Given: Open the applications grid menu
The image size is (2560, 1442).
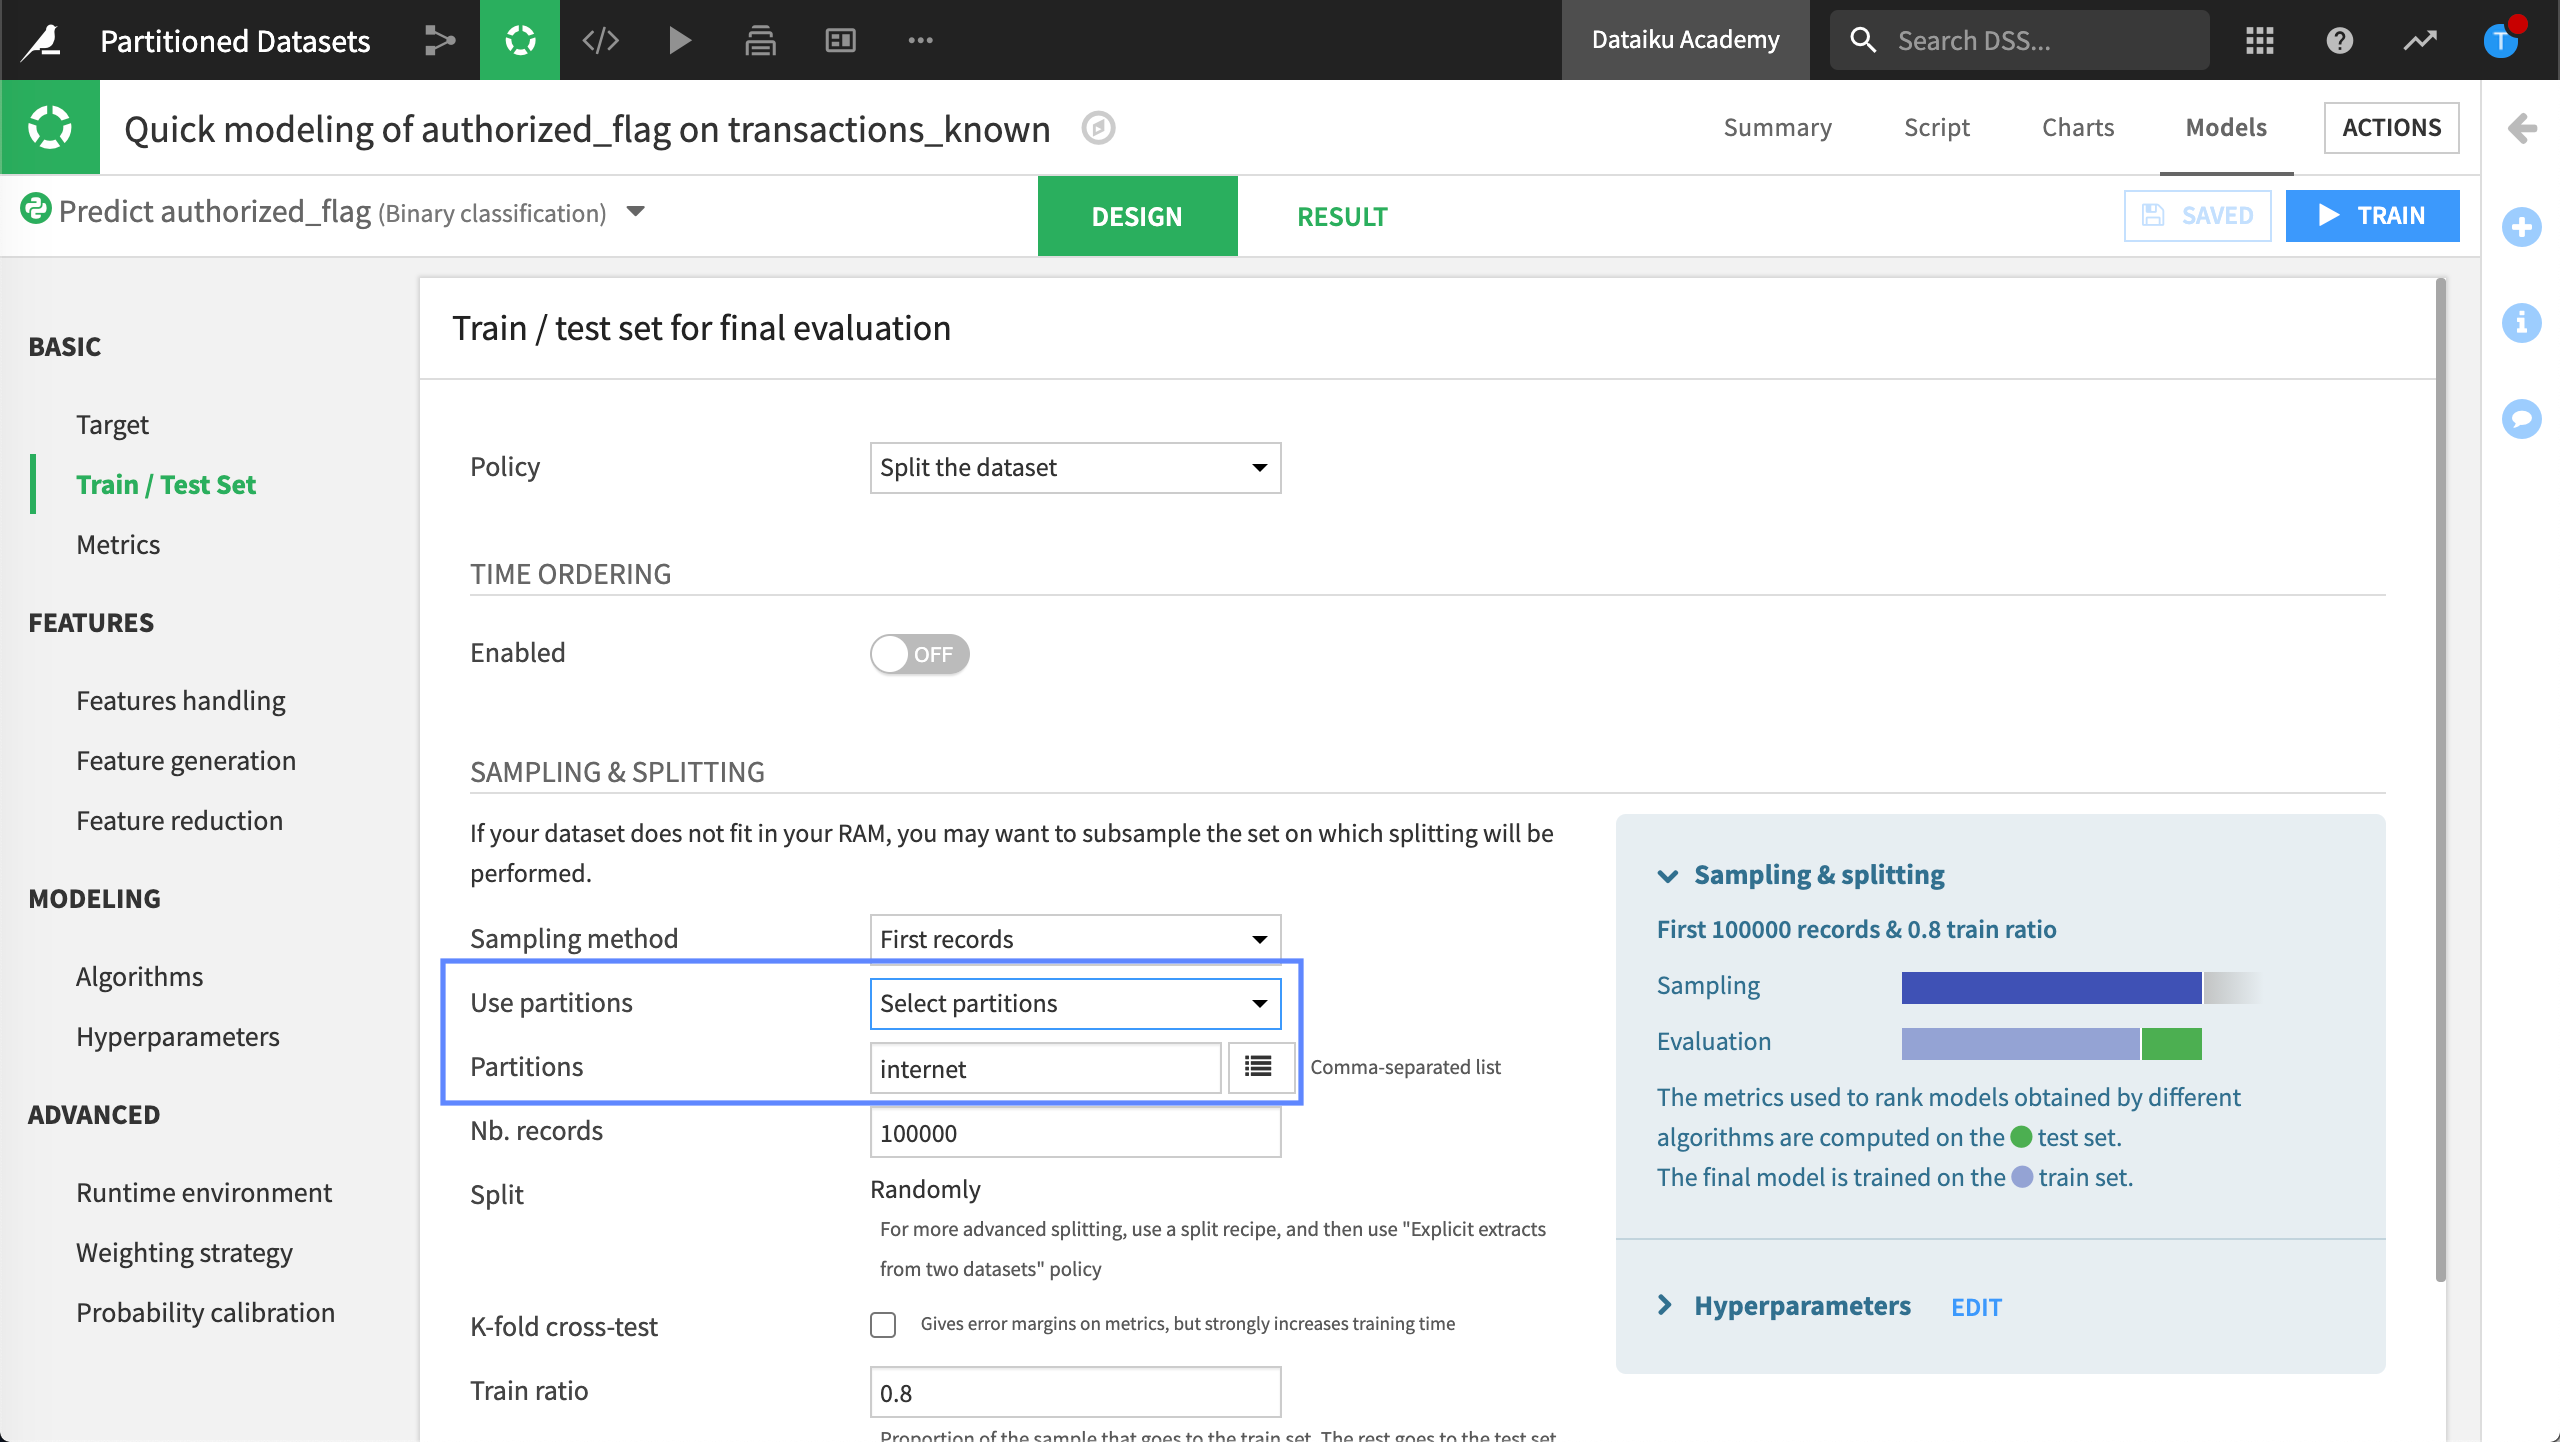Looking at the screenshot, I should click(2259, 40).
